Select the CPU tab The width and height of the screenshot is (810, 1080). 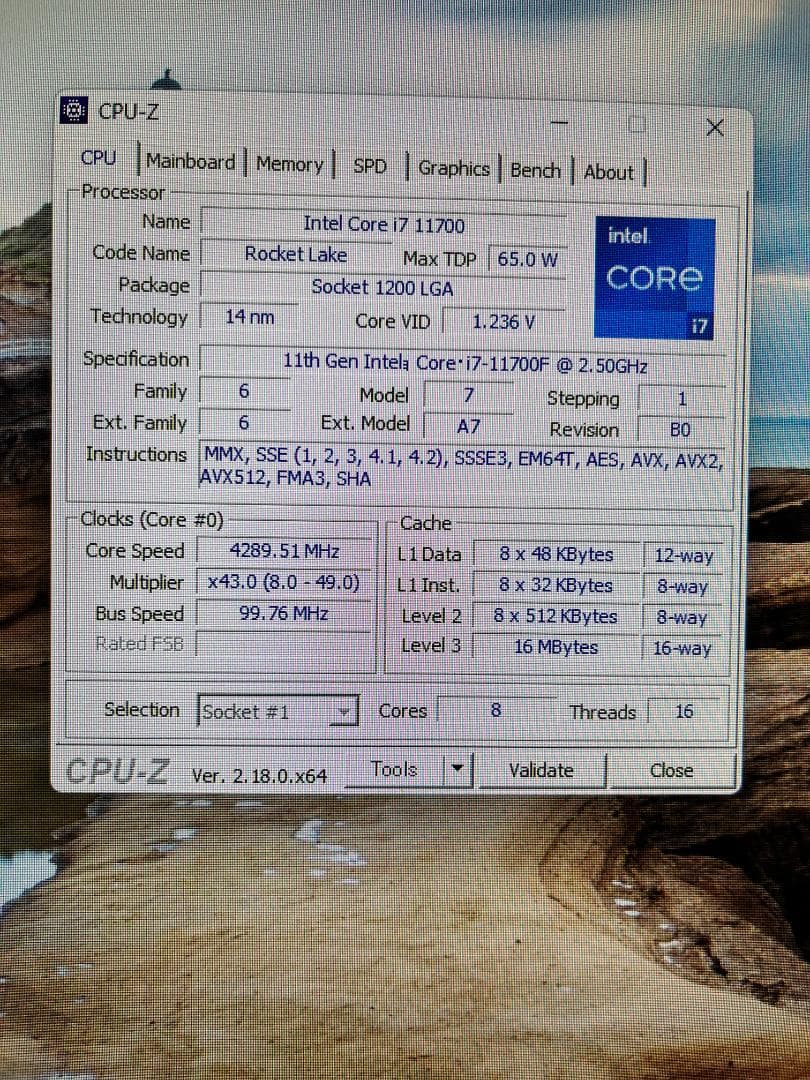coord(99,158)
